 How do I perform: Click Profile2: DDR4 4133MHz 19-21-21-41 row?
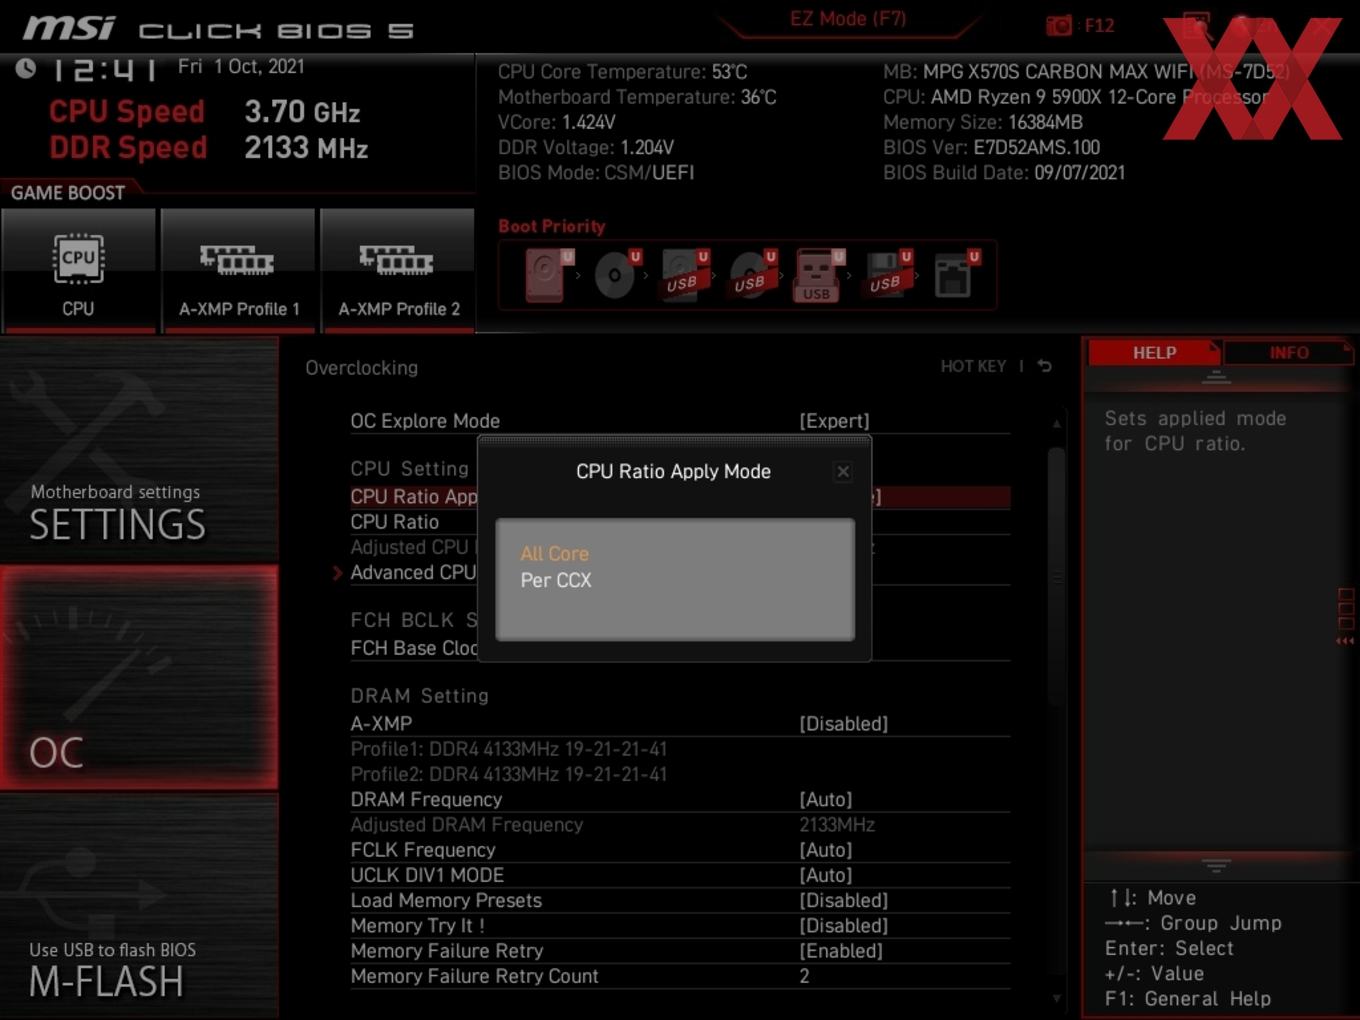(x=508, y=774)
